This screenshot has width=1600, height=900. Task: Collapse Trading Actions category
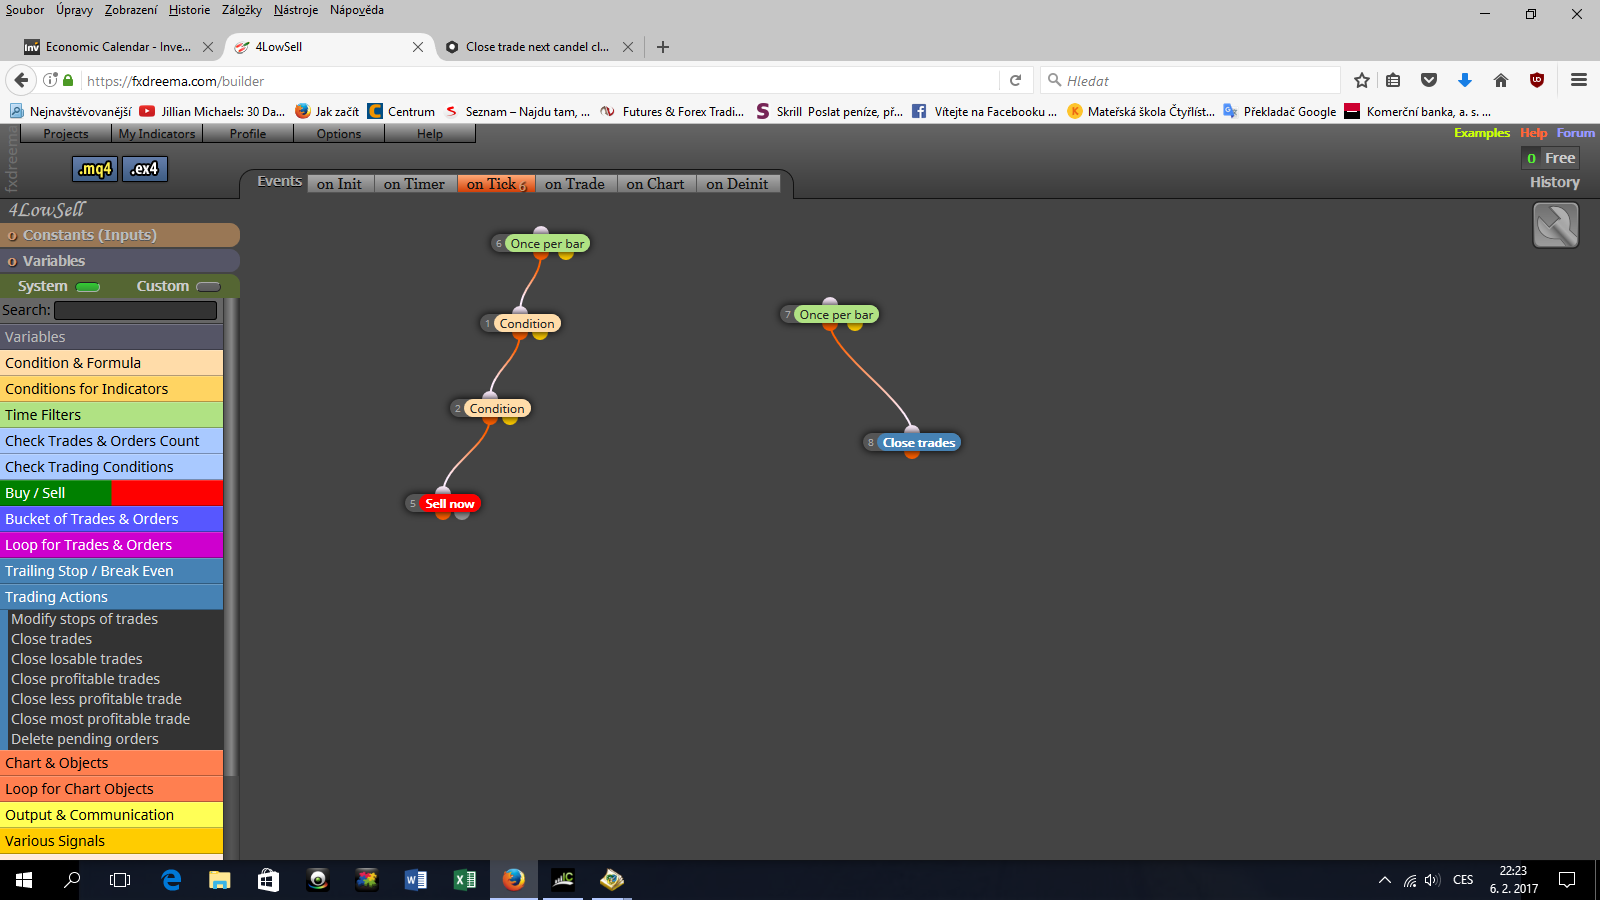(x=111, y=597)
